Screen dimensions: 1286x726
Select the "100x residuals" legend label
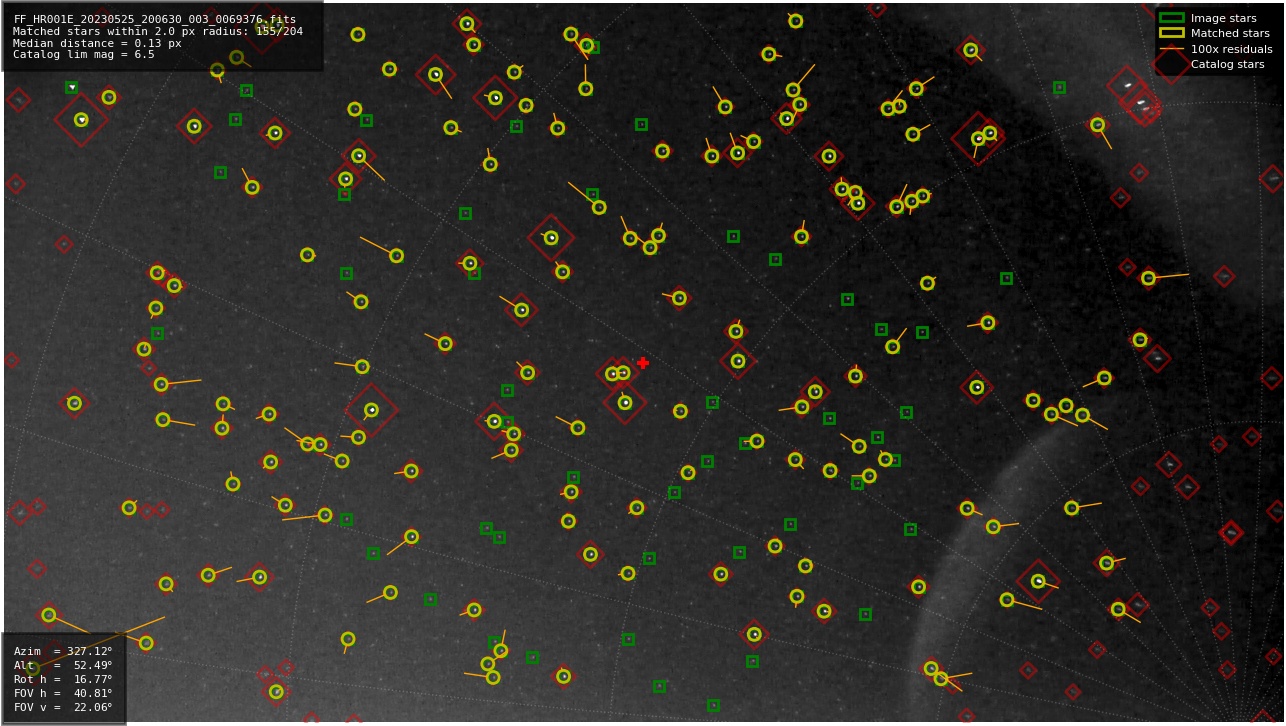(x=1231, y=49)
